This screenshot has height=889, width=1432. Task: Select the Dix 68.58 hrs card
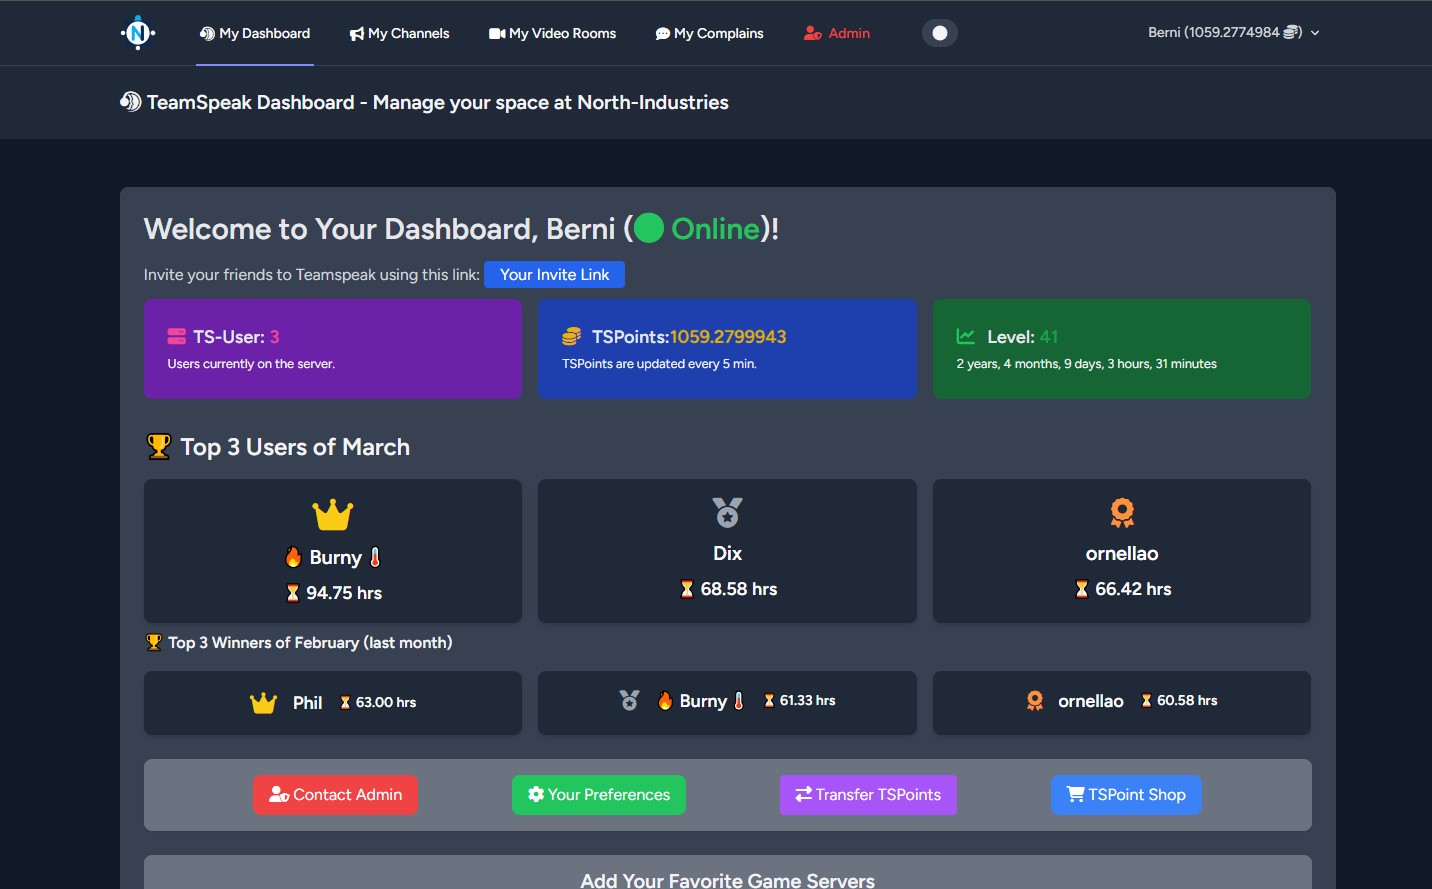click(727, 551)
